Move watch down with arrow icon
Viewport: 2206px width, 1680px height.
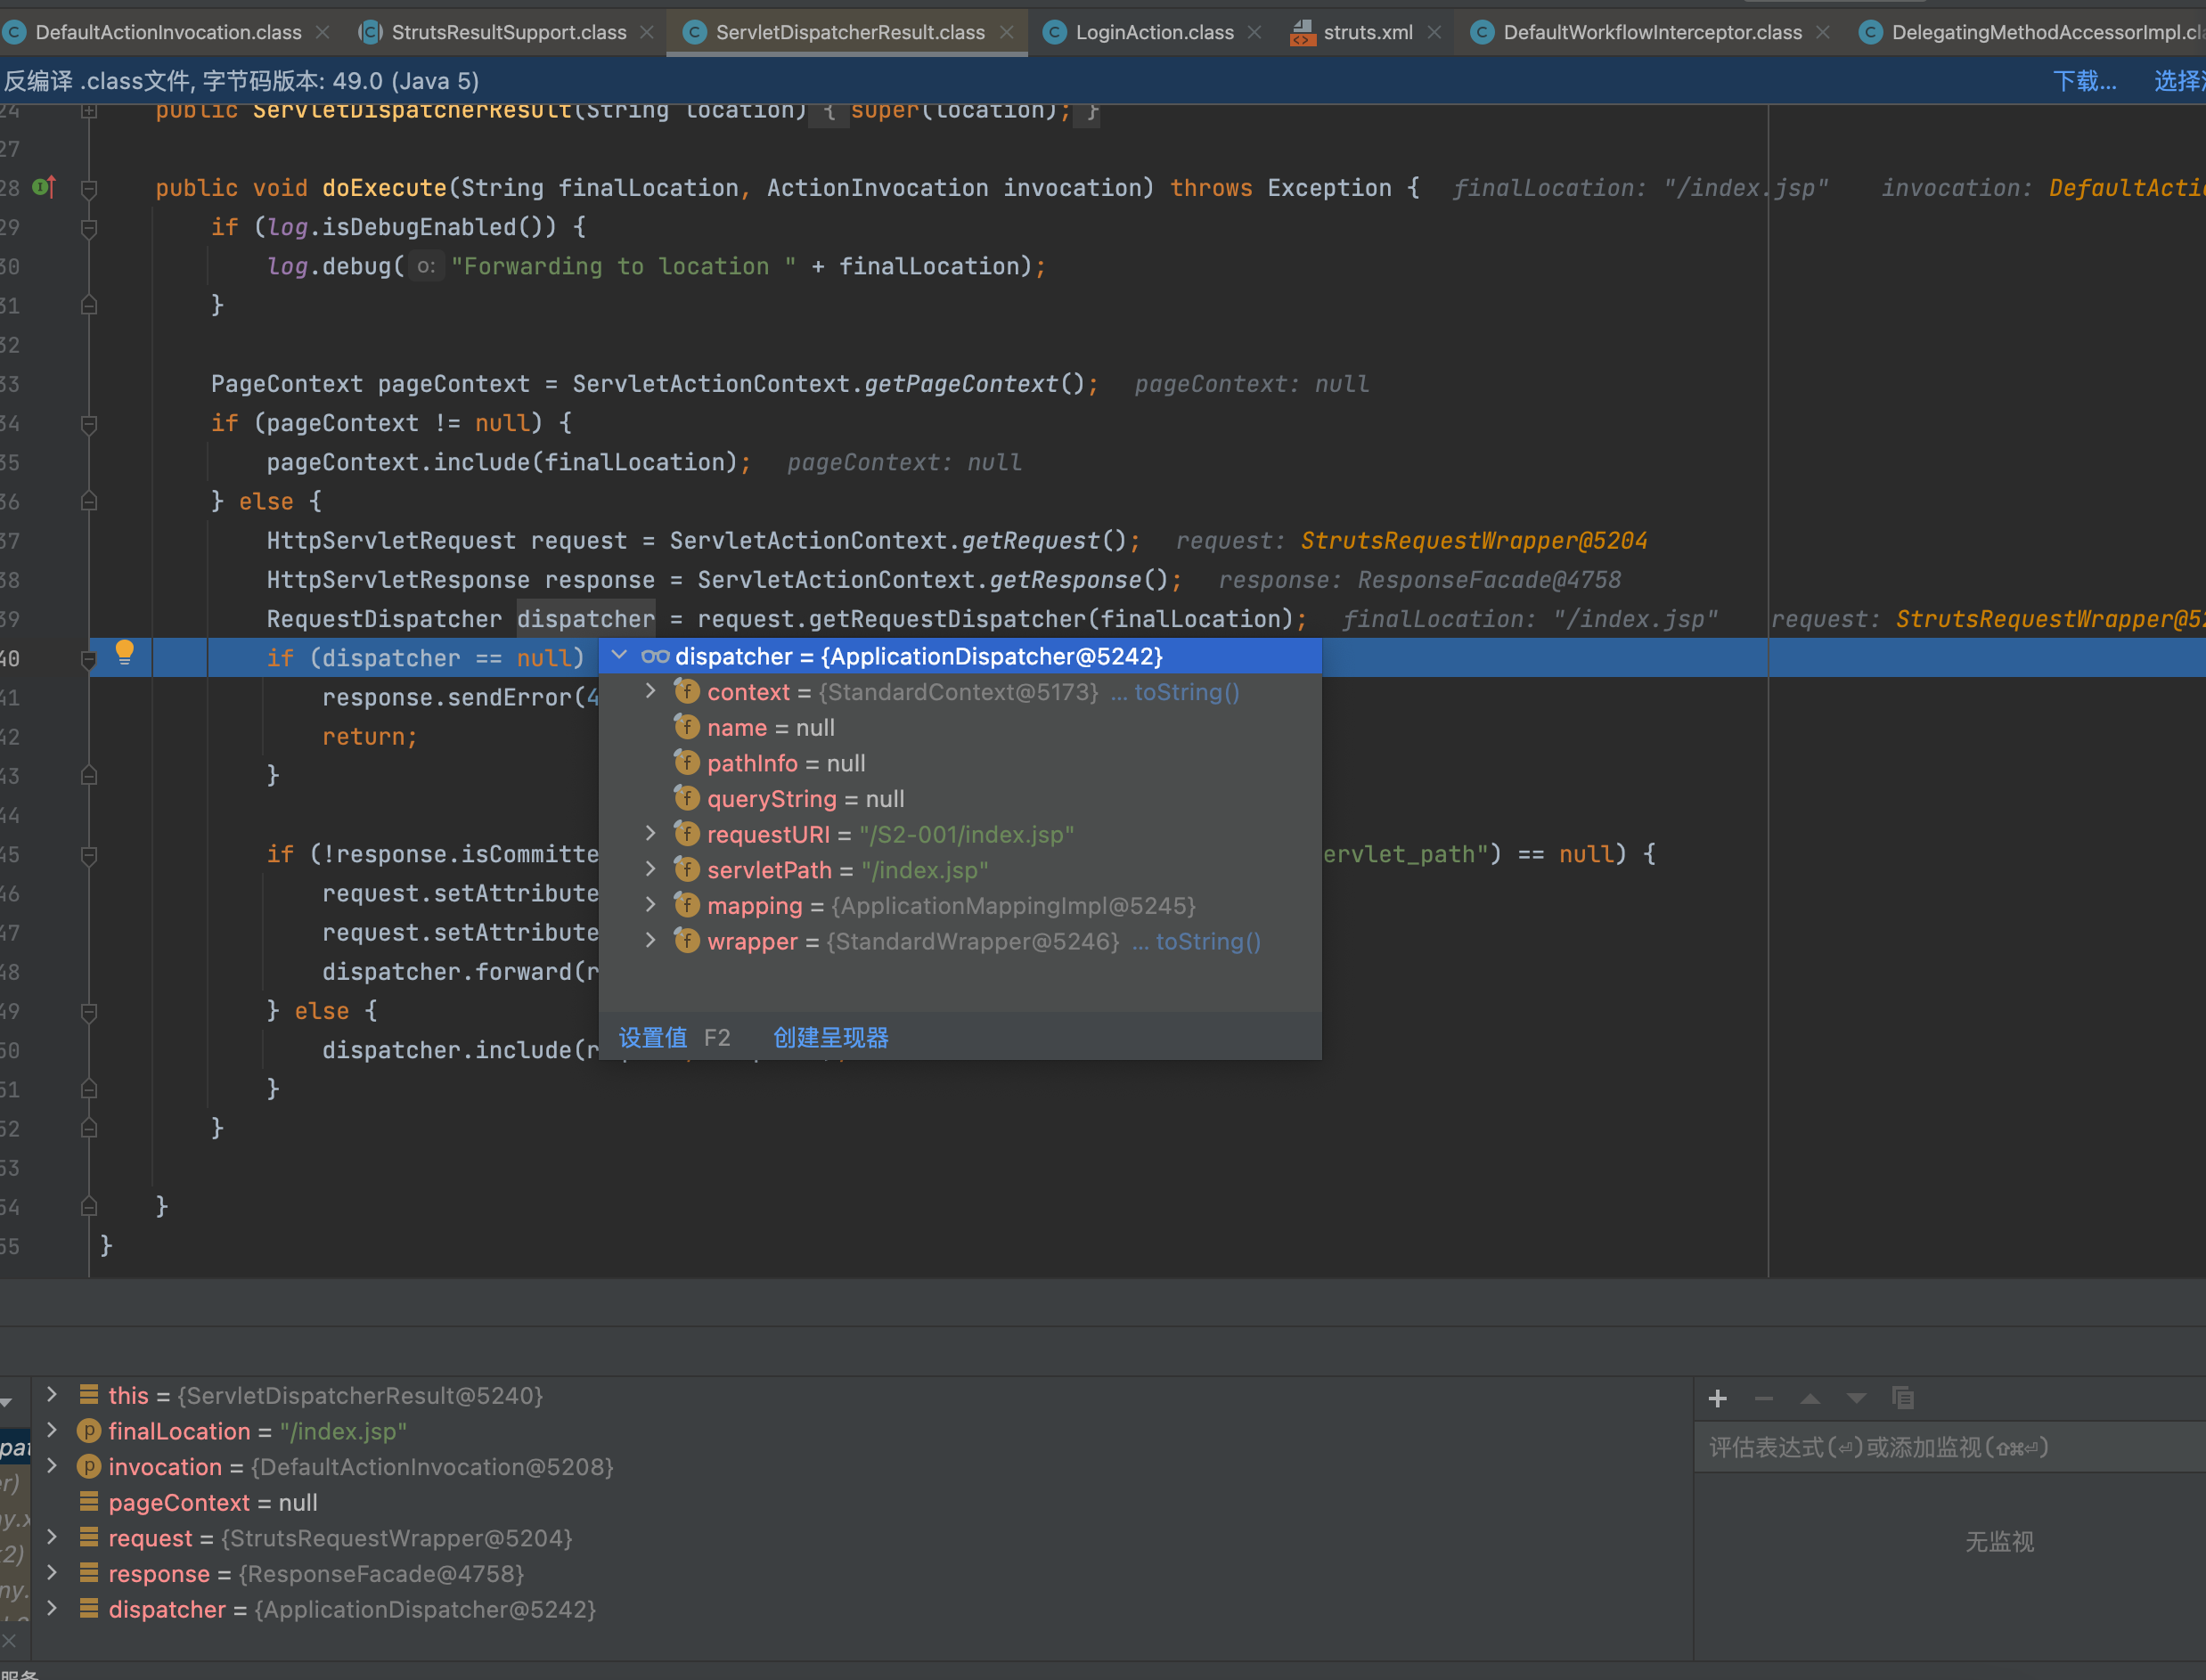tap(1856, 1398)
